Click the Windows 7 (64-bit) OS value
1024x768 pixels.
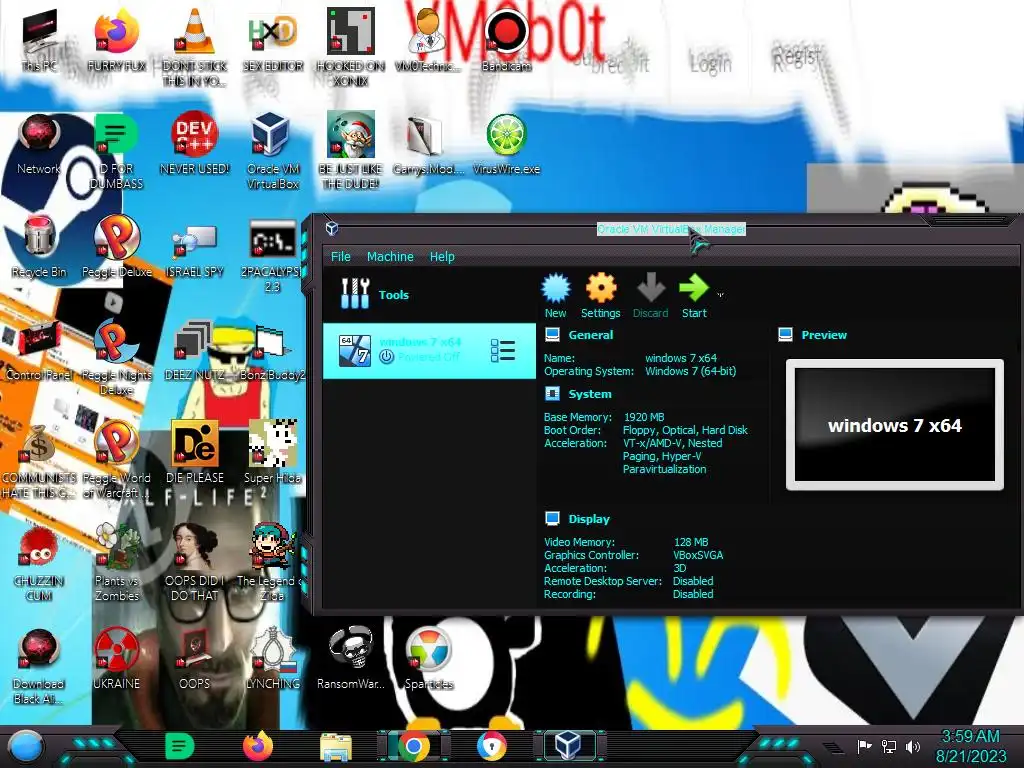coord(690,371)
